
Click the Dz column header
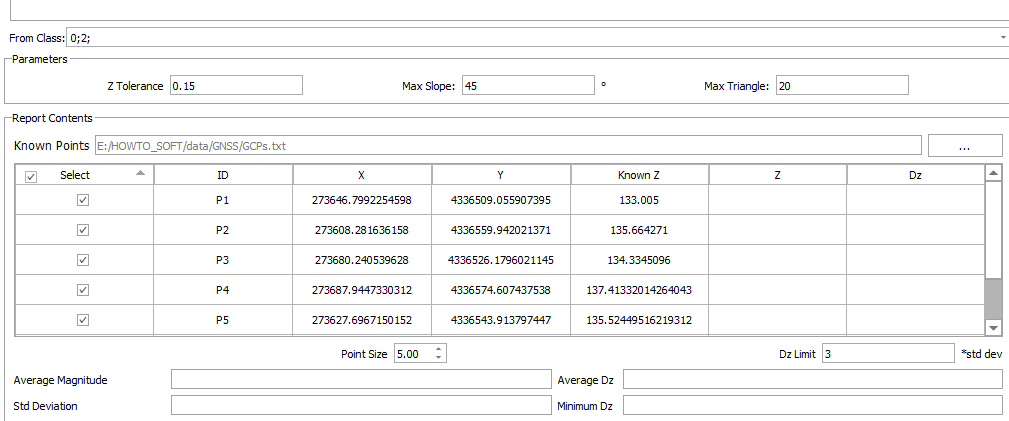pyautogui.click(x=915, y=175)
